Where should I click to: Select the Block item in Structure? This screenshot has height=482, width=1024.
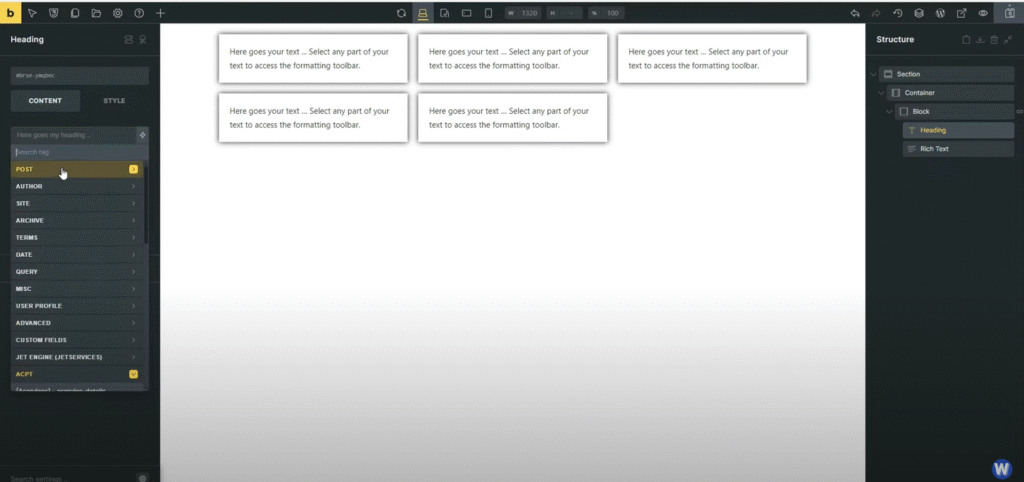(954, 112)
